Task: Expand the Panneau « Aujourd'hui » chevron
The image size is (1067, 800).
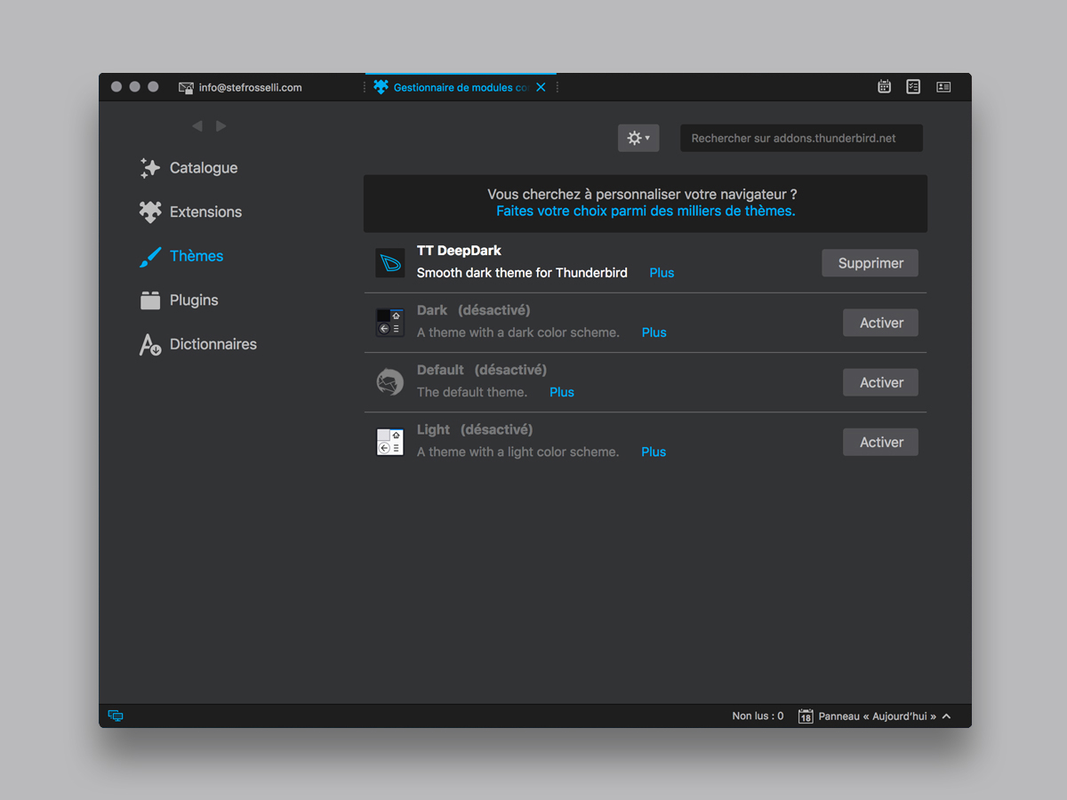Action: pyautogui.click(x=947, y=716)
